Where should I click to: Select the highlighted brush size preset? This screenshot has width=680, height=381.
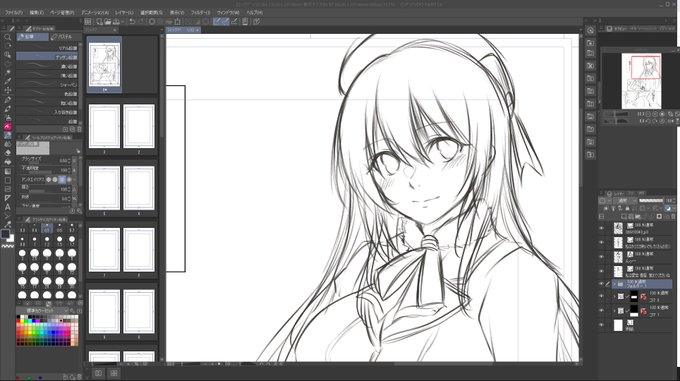pos(47,228)
